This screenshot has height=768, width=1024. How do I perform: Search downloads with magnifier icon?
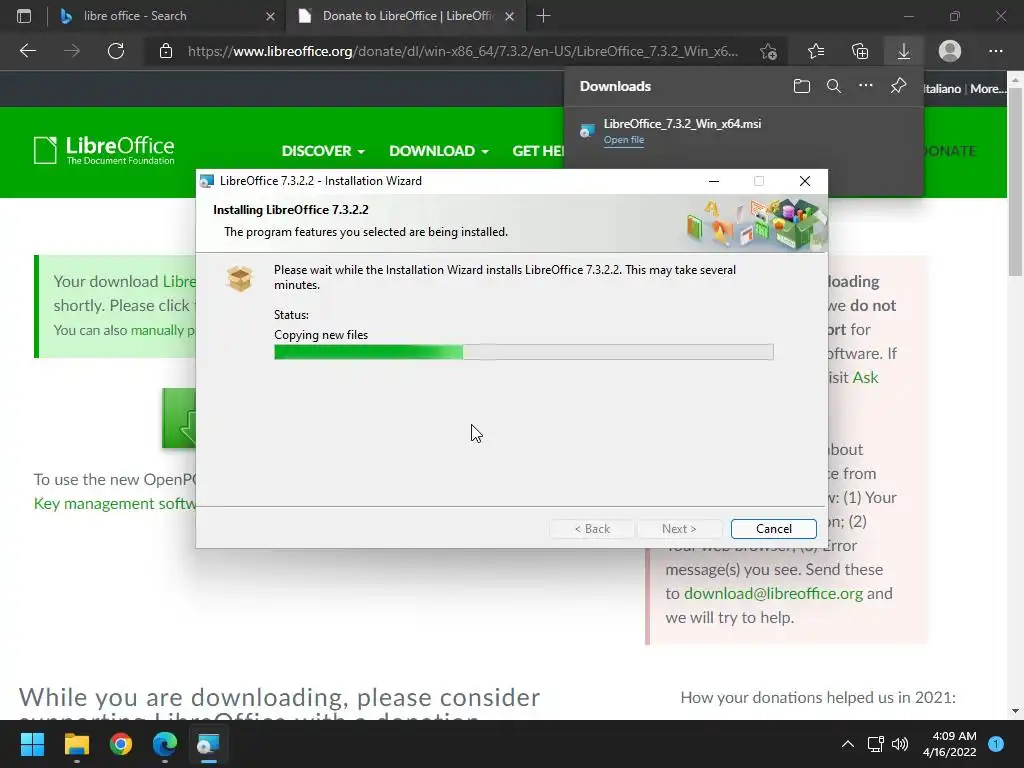(833, 86)
